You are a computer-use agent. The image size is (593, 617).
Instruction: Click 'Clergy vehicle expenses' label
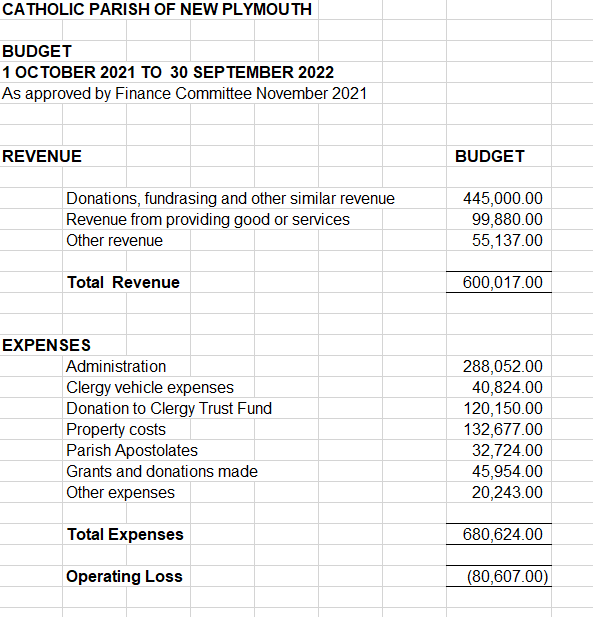pyautogui.click(x=150, y=388)
